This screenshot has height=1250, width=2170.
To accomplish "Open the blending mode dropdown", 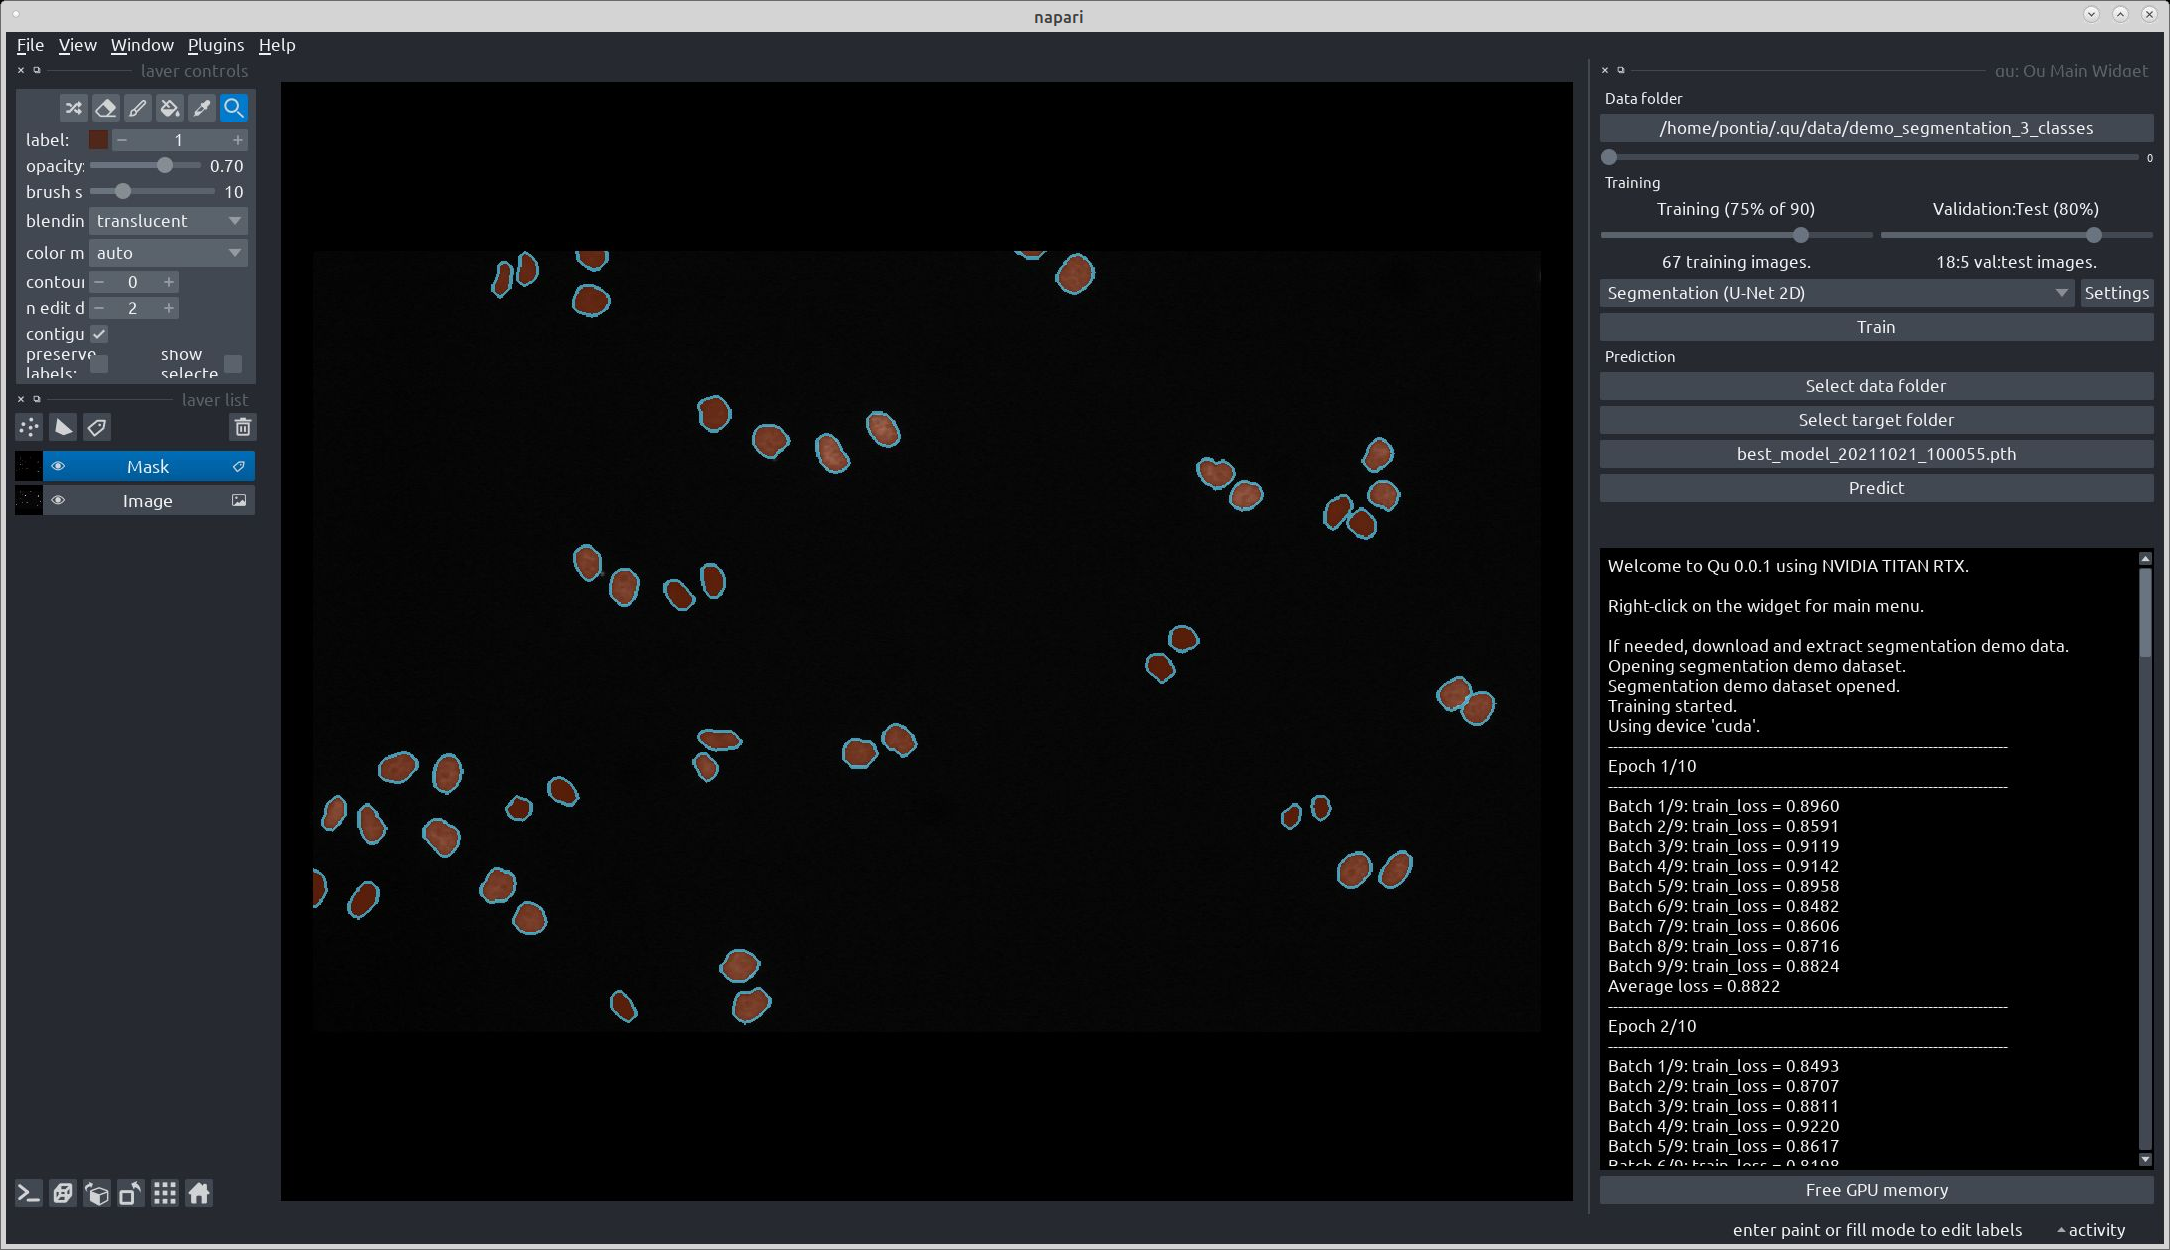I will coord(168,221).
